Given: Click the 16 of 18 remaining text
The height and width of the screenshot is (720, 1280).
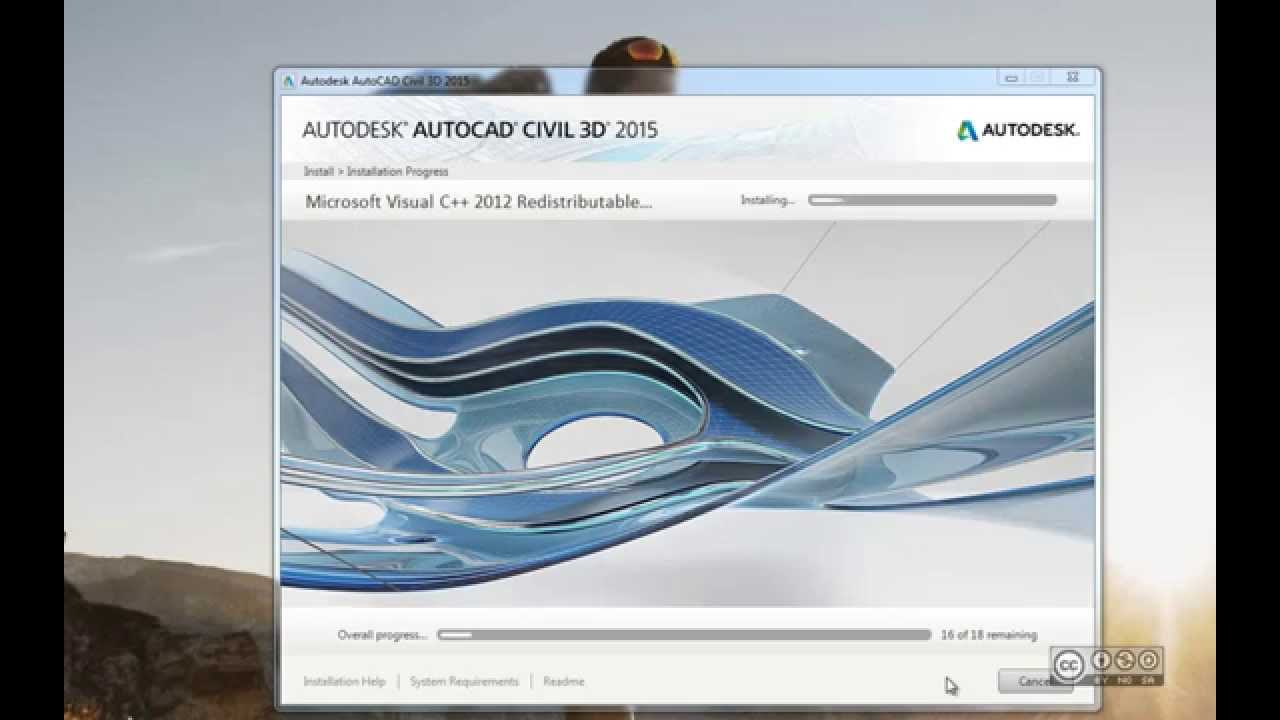Looking at the screenshot, I should (989, 634).
